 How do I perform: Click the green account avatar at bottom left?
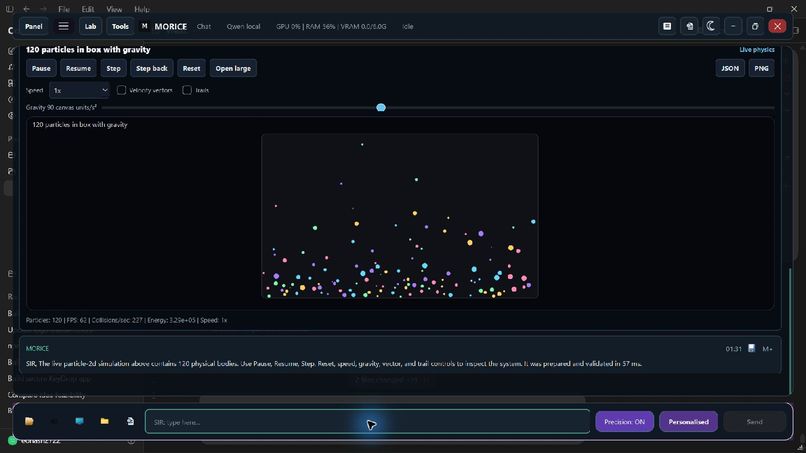[x=12, y=441]
